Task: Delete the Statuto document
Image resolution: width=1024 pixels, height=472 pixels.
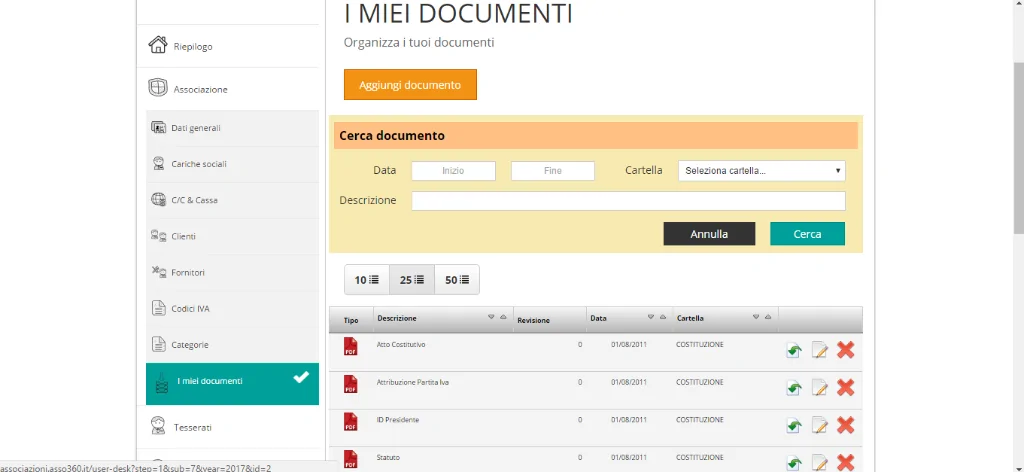Action: click(x=846, y=464)
